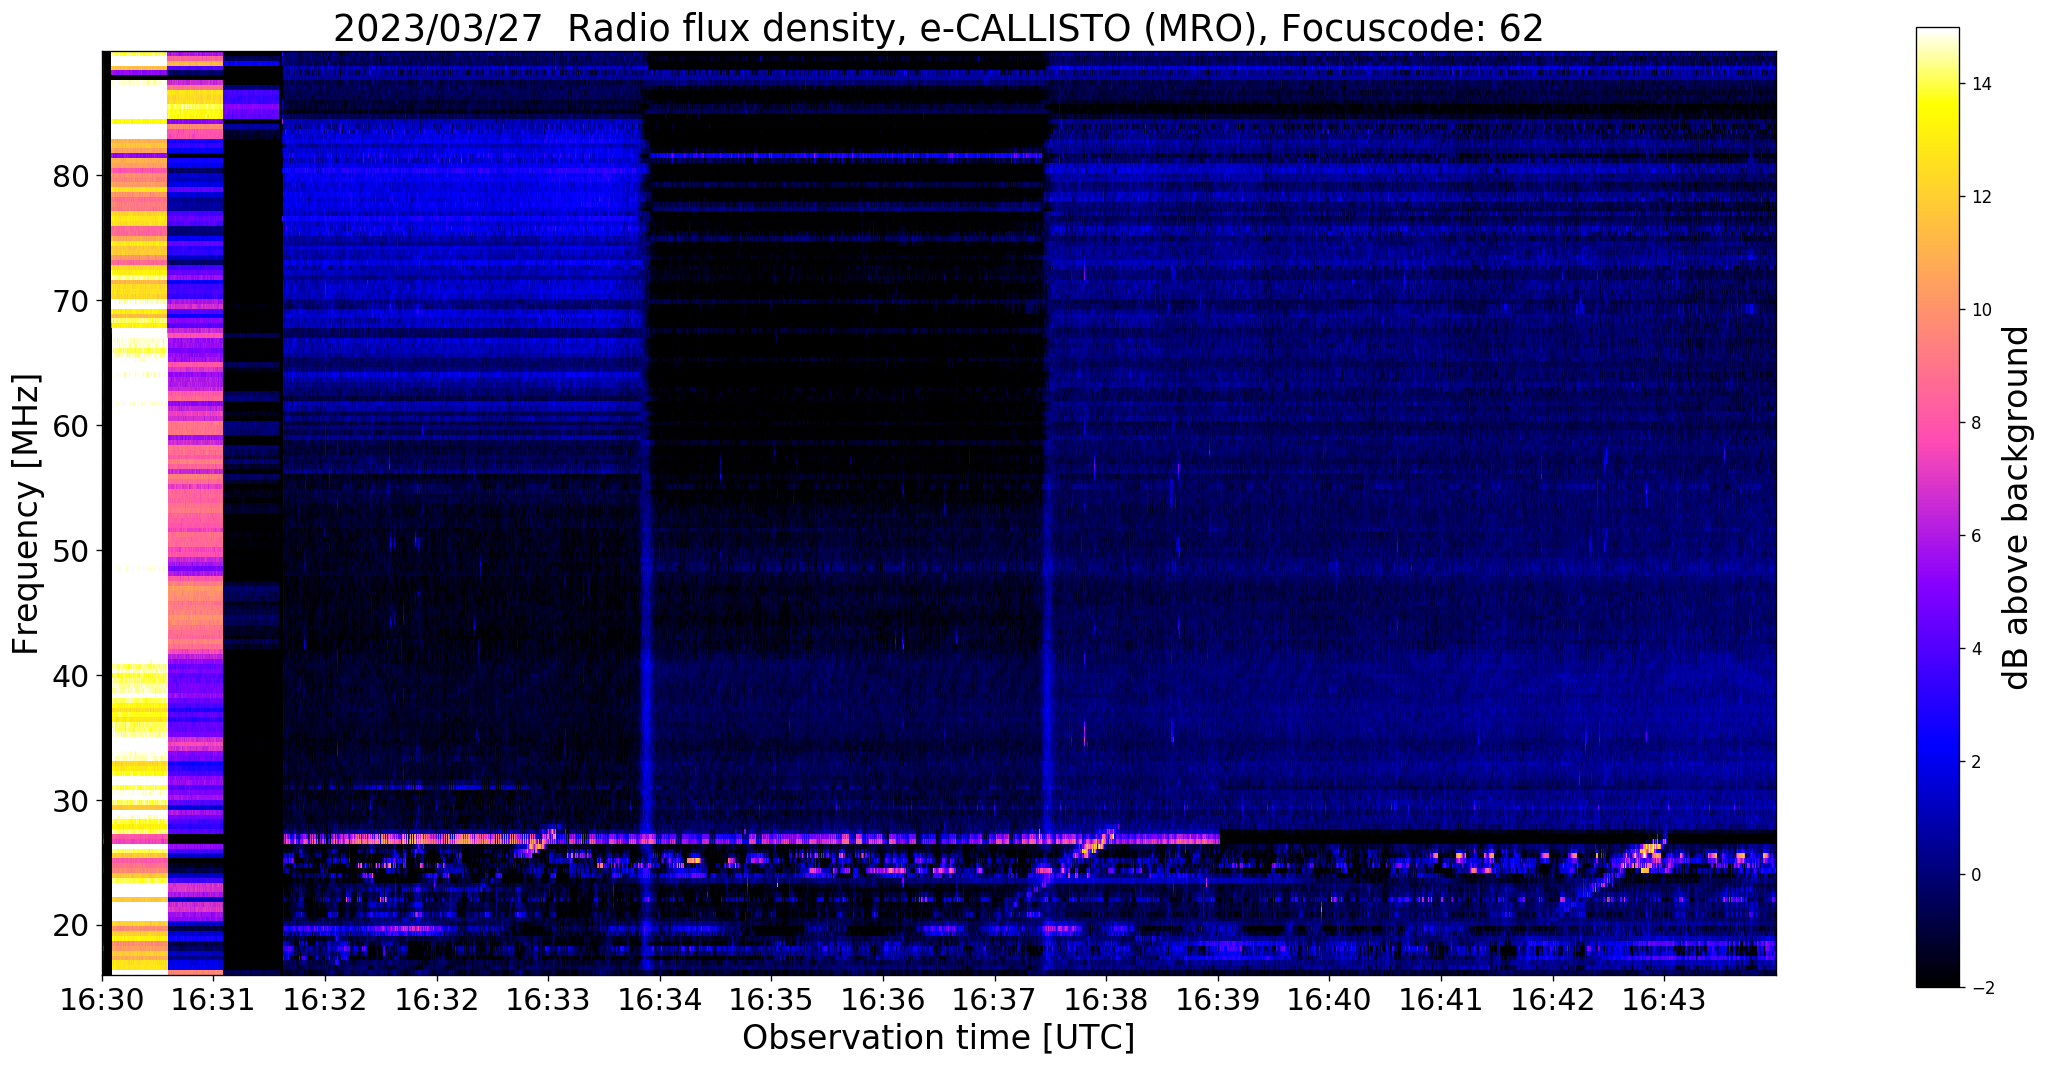Click the 'Frequency [MHz]' y-axis label
This screenshot has height=1067, width=2047.
(27, 513)
